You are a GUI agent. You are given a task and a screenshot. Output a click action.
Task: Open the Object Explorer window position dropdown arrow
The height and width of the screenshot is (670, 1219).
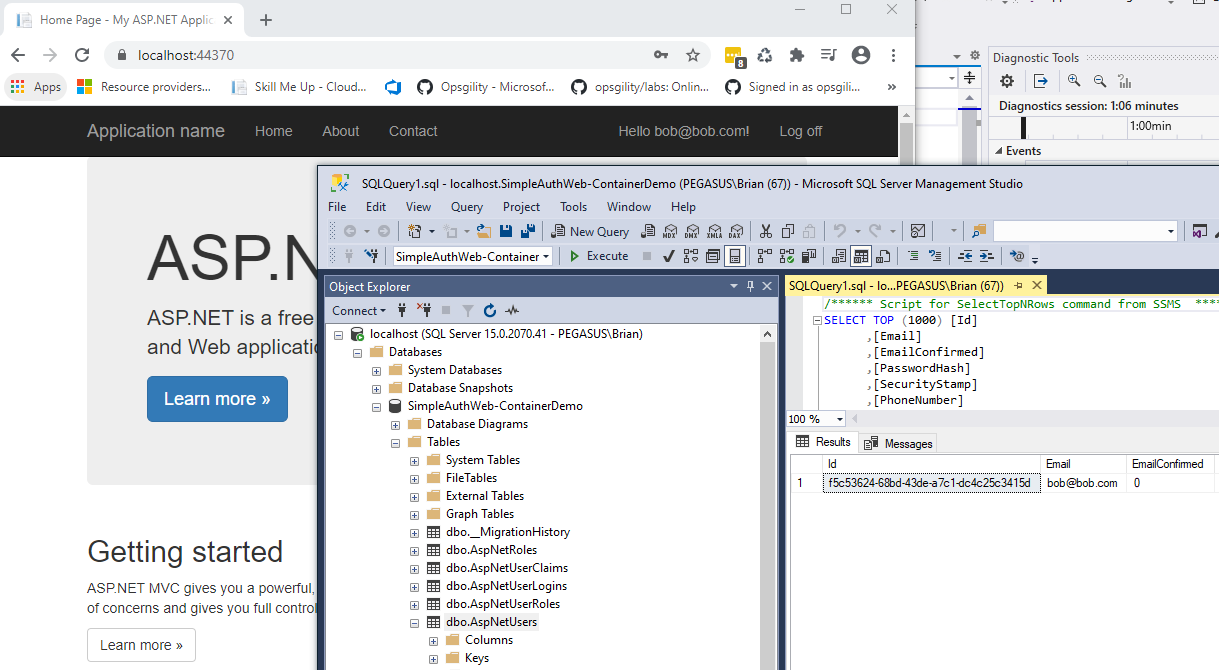[733, 287]
